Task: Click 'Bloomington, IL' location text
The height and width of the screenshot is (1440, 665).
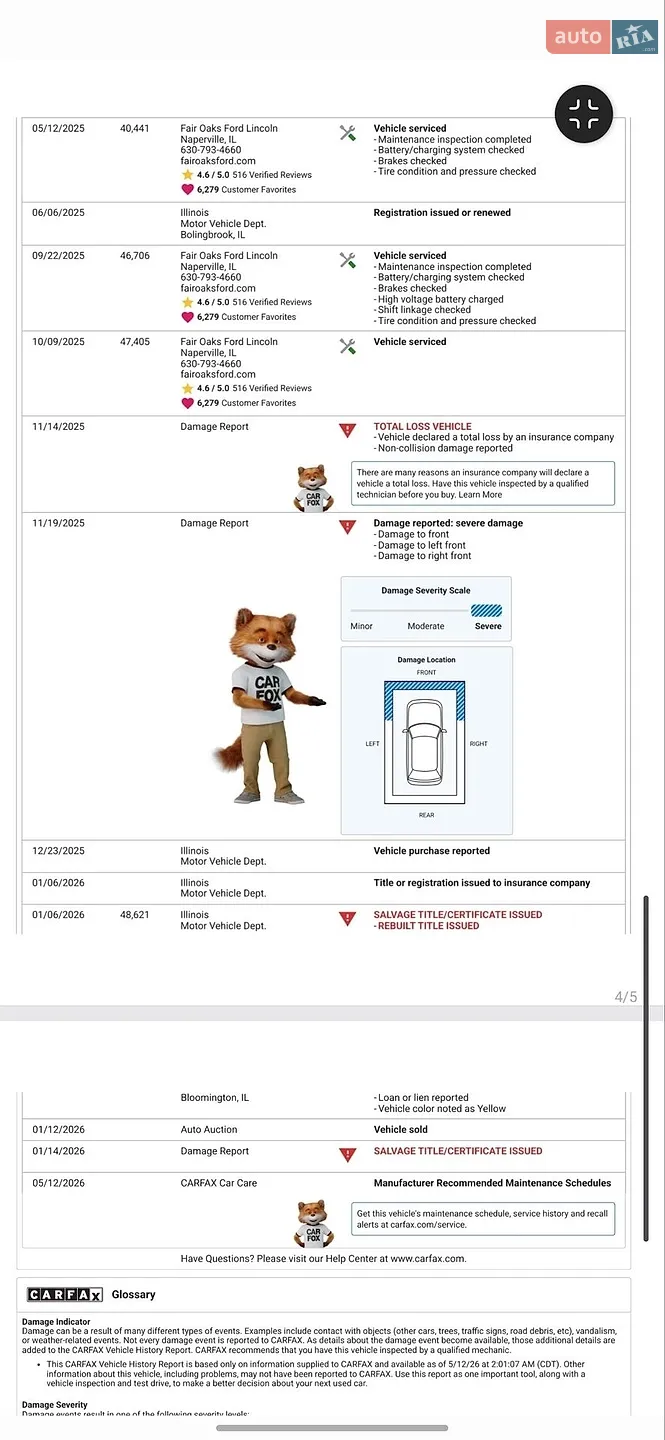Action: [215, 1098]
